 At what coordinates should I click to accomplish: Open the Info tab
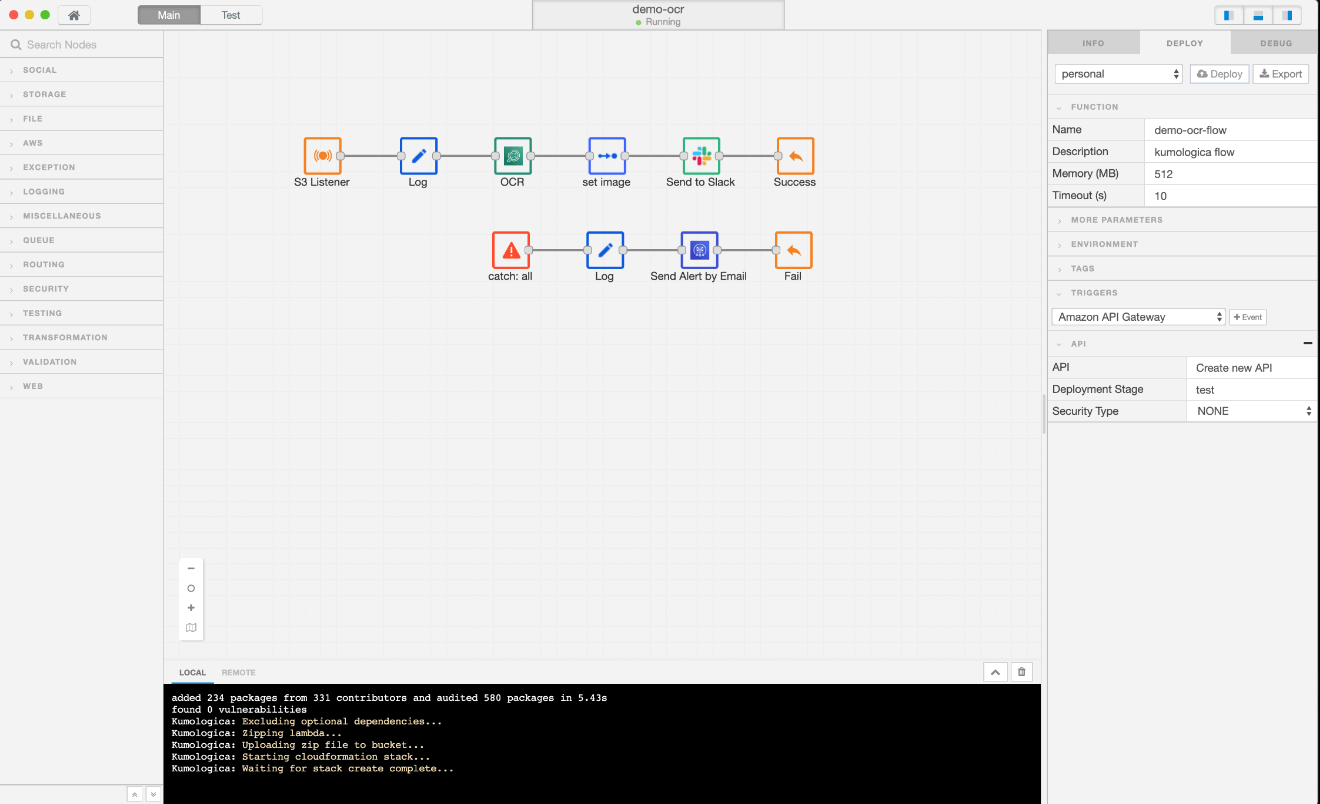(1093, 43)
